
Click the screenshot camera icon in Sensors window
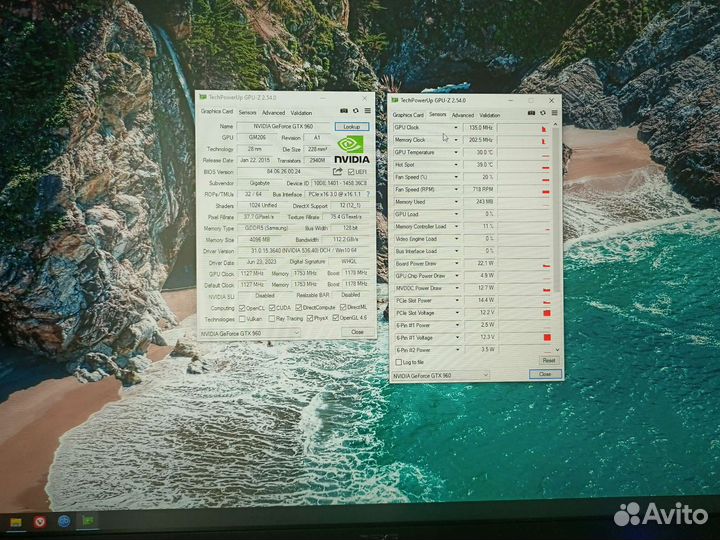coord(531,113)
